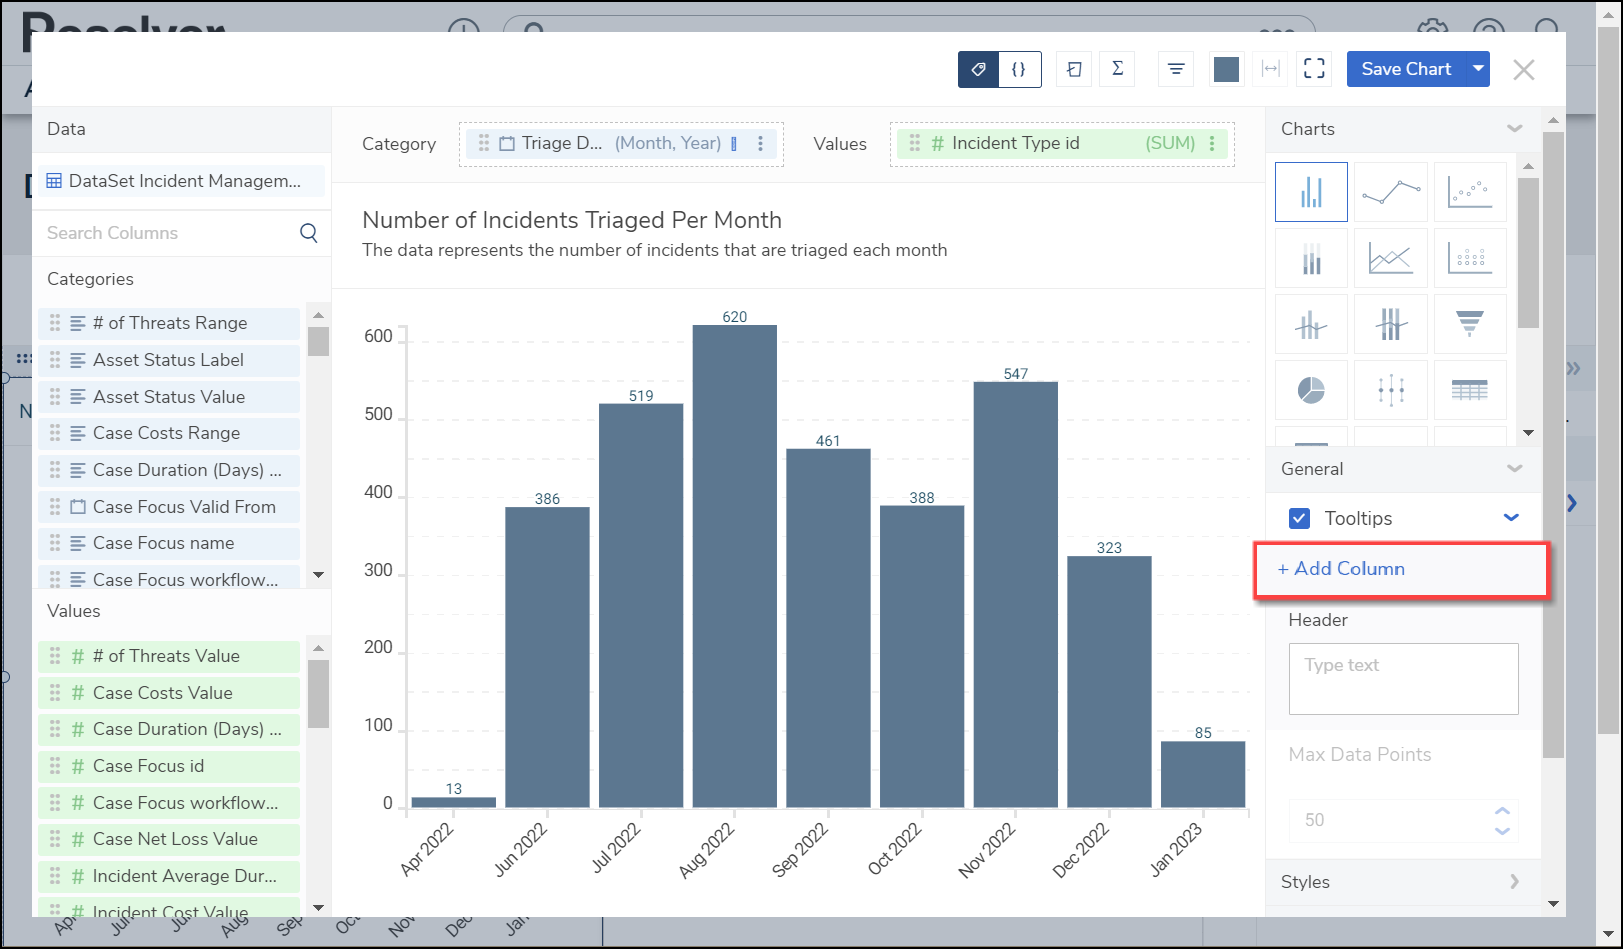1623x949 pixels.
Task: Open the filter icon in top toolbar
Action: click(x=1176, y=69)
